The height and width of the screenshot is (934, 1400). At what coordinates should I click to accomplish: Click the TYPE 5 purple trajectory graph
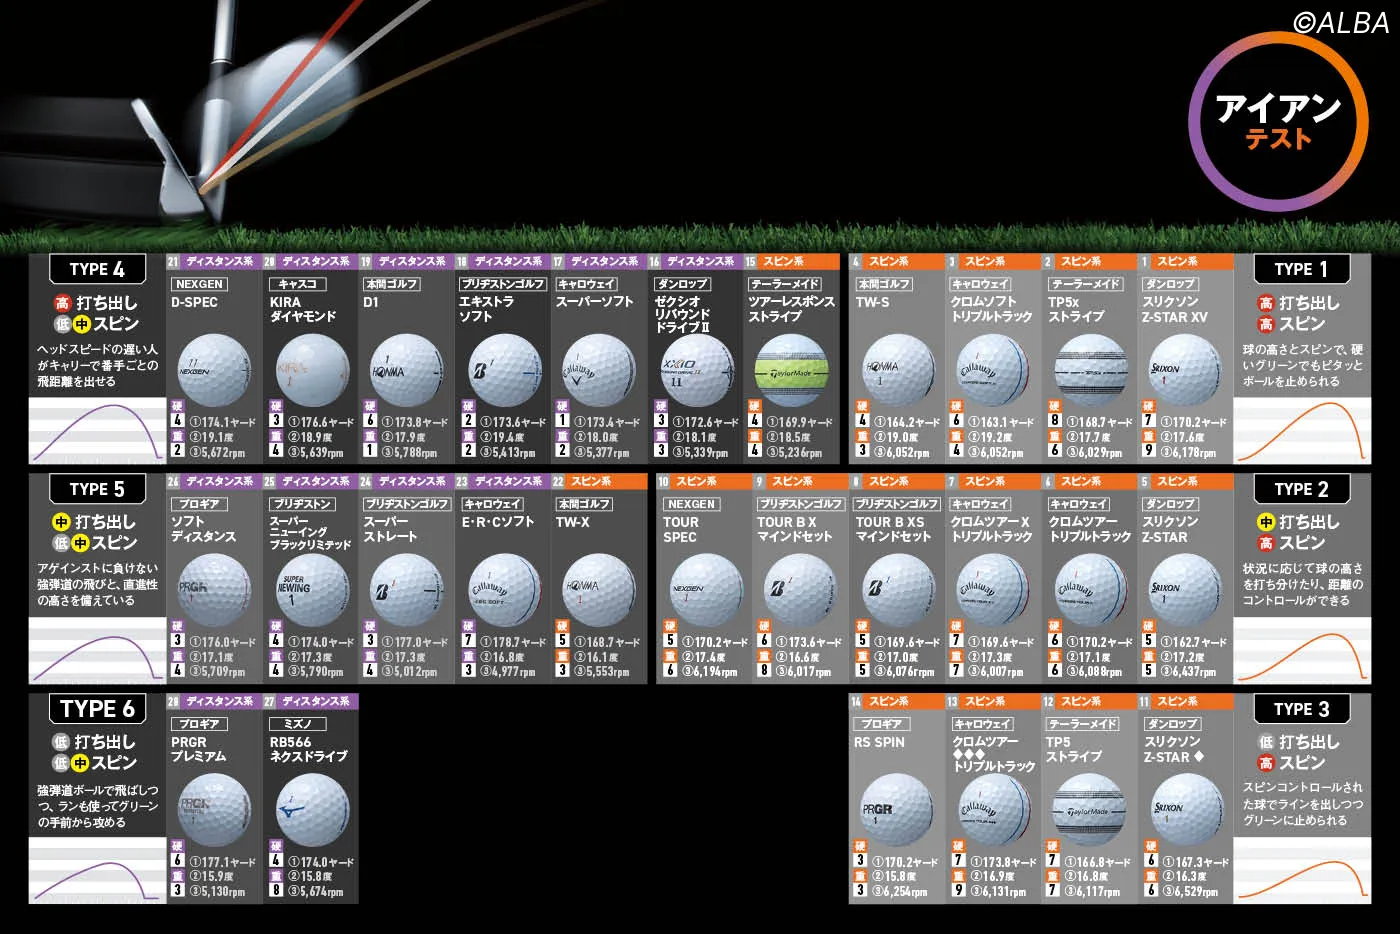tap(97, 650)
